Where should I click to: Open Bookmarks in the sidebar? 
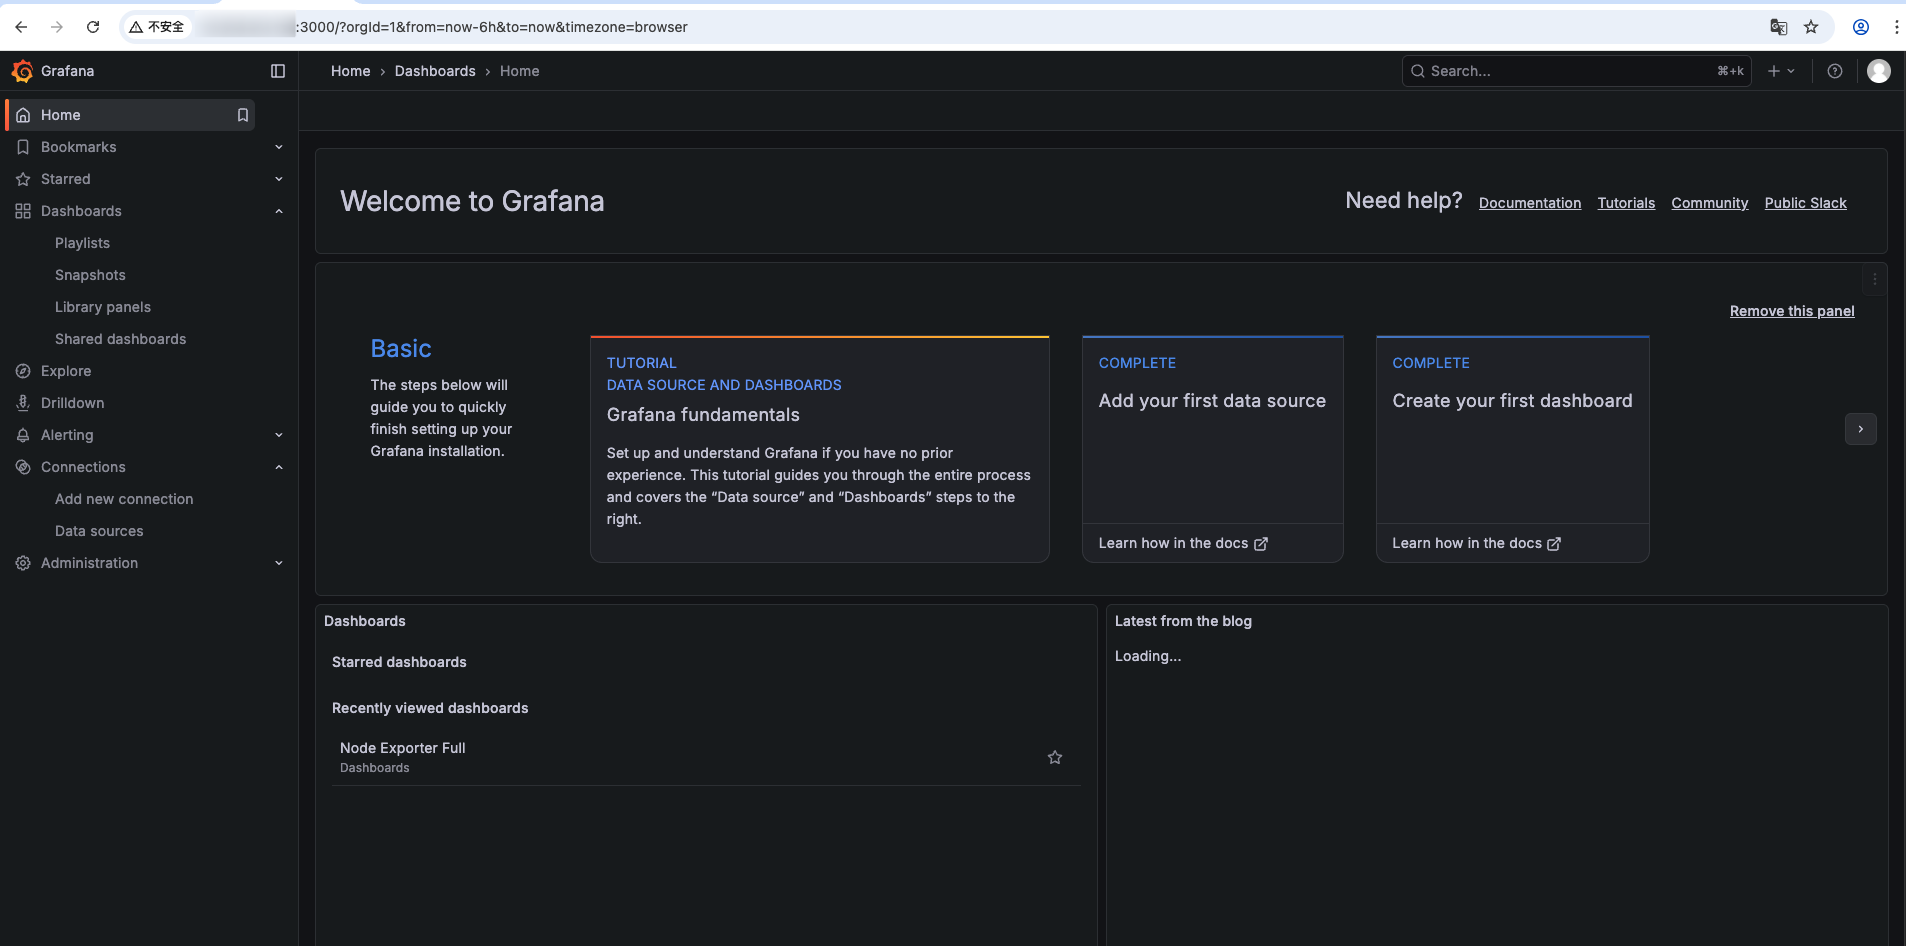[78, 147]
